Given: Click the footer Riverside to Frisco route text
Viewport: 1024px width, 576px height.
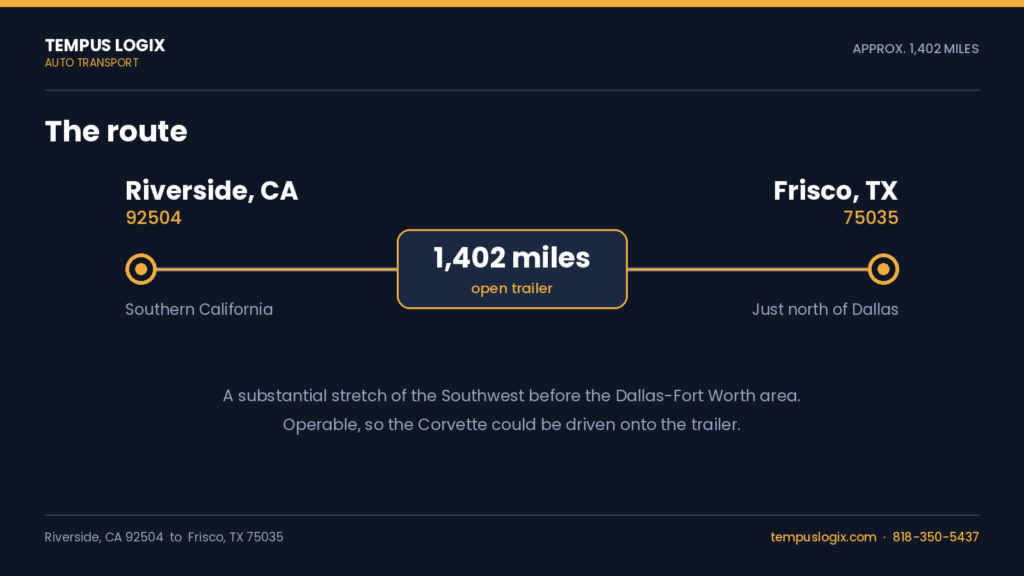Looking at the screenshot, I should pyautogui.click(x=164, y=537).
